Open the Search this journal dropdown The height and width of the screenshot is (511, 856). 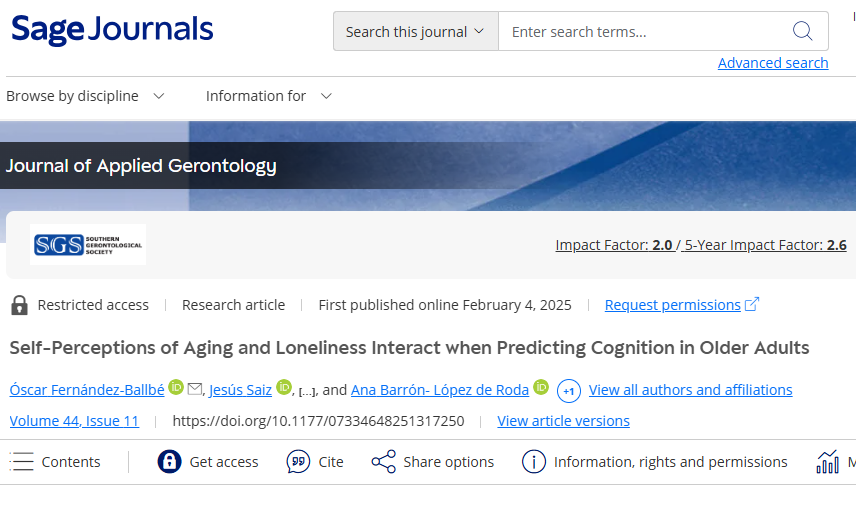tap(415, 31)
